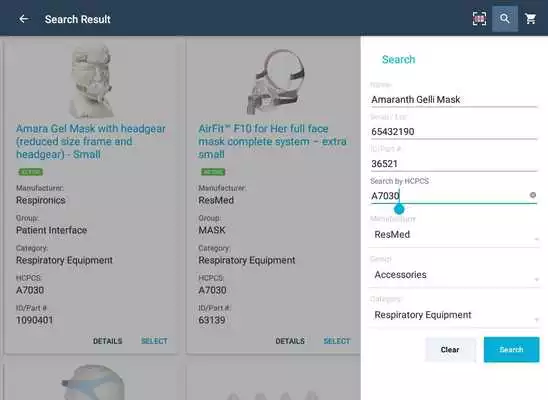
Task: Edit the serial number field 65432190
Action: (x=454, y=132)
